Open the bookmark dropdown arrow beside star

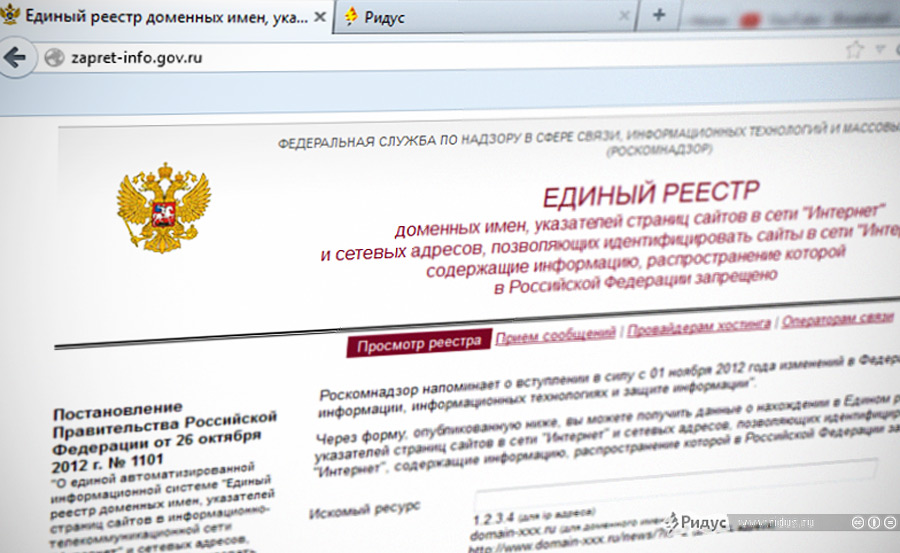pos(879,51)
